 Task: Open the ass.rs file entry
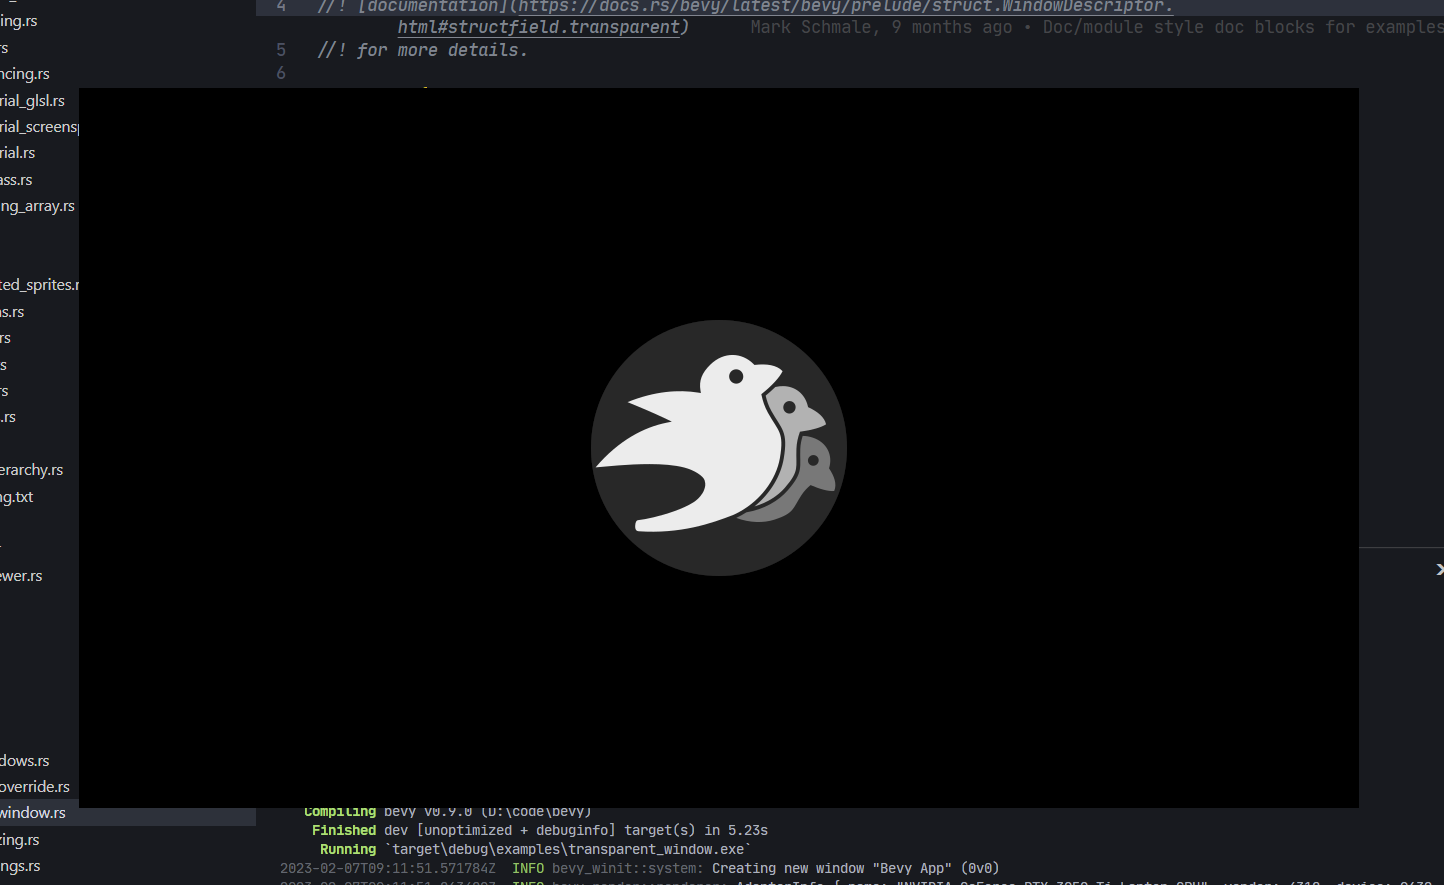click(16, 180)
